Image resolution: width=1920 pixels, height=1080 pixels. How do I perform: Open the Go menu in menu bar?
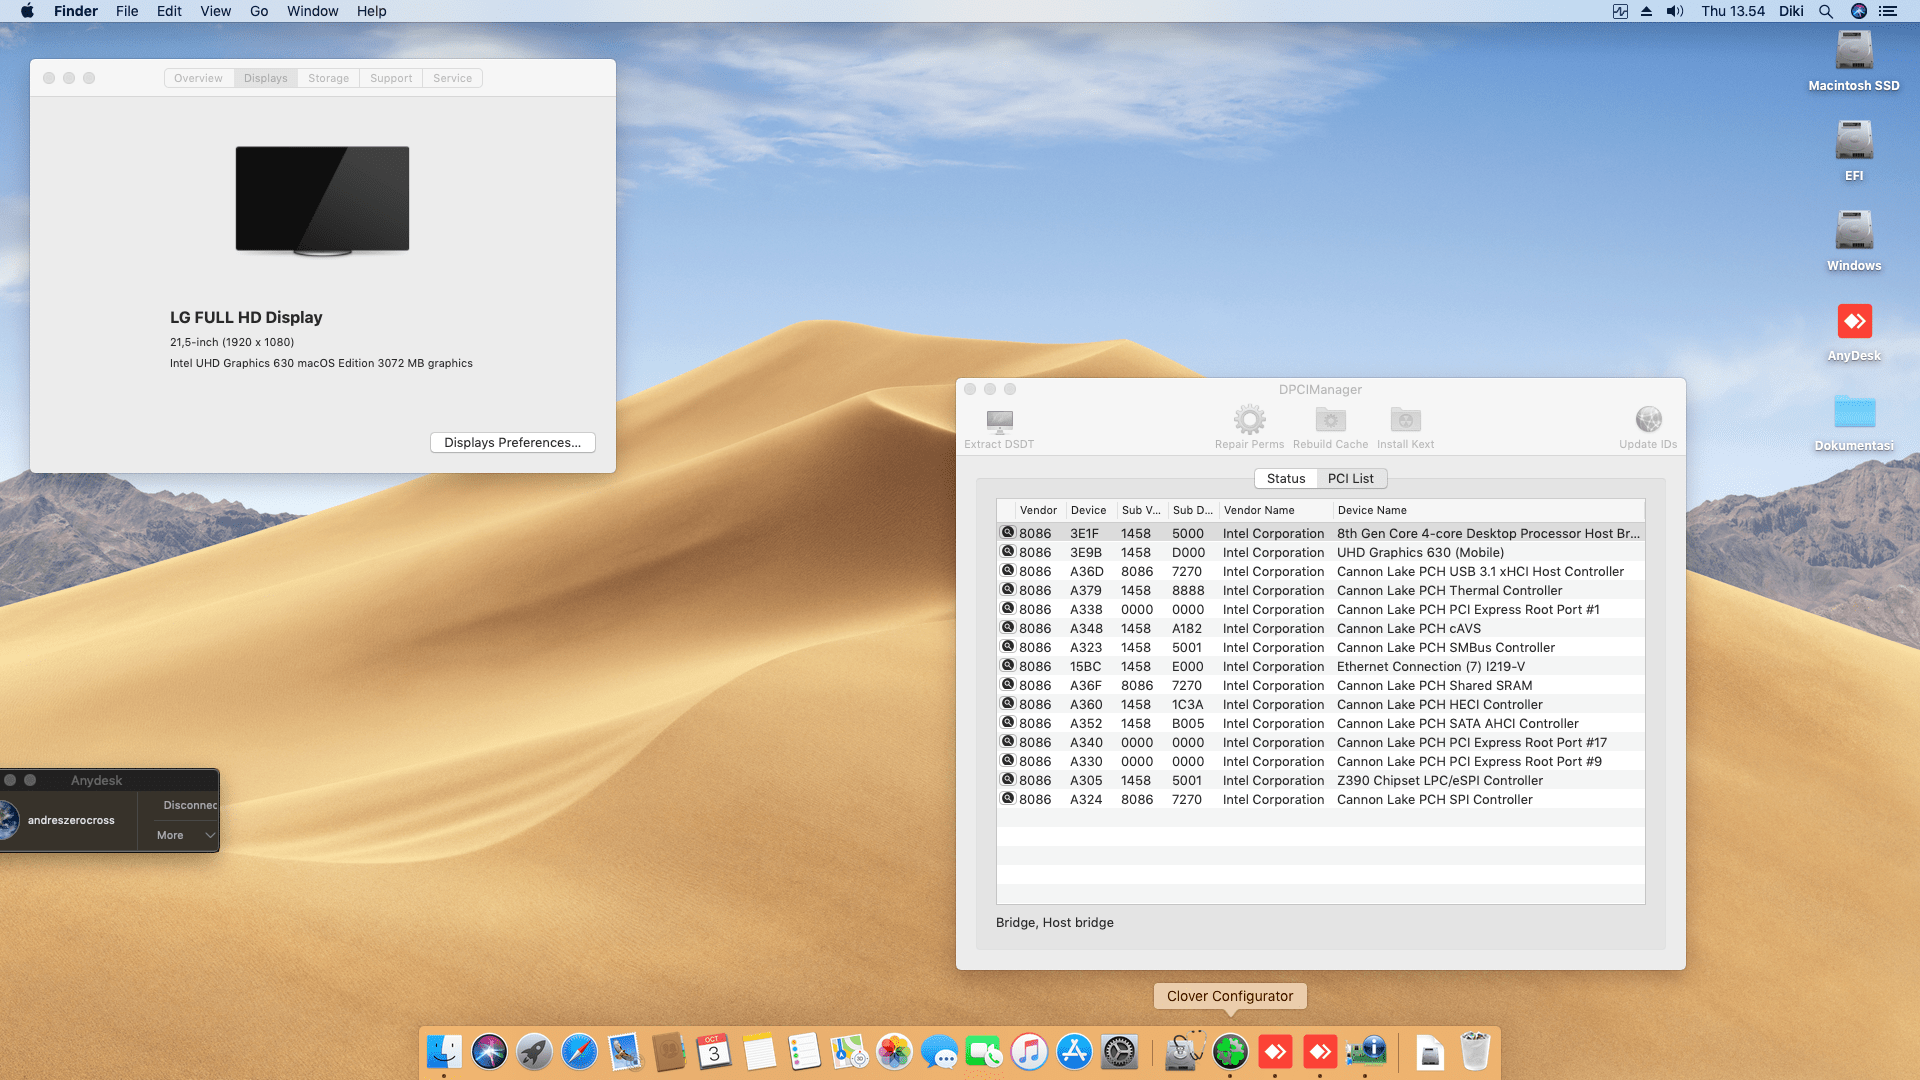click(x=259, y=11)
